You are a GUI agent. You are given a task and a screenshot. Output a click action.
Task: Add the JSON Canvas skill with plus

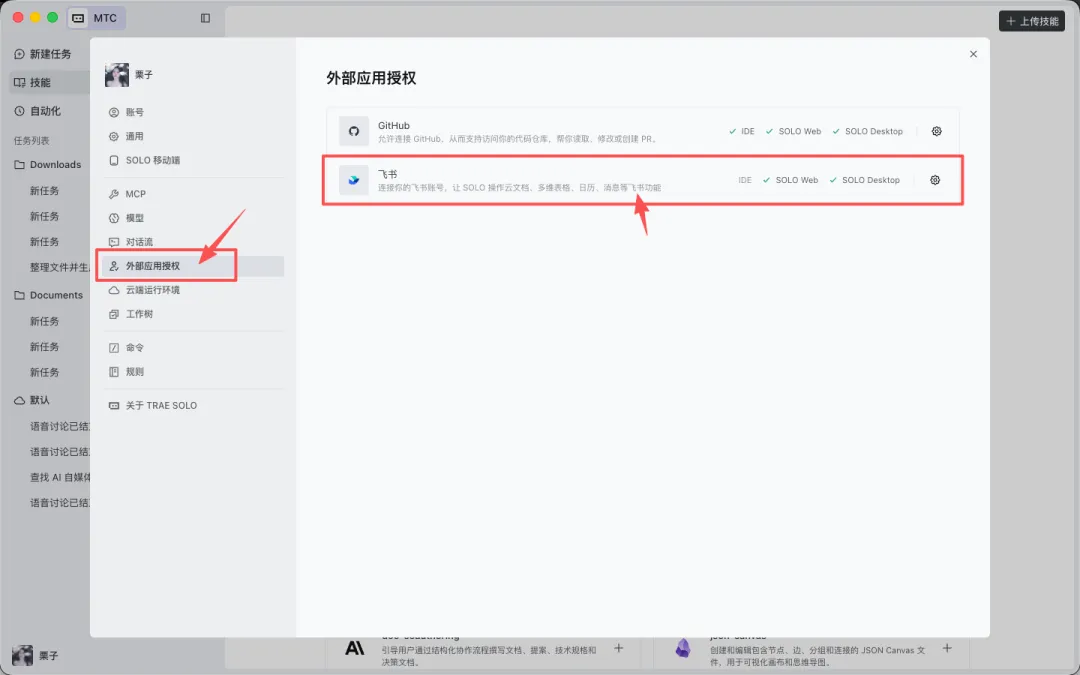pyautogui.click(x=947, y=648)
